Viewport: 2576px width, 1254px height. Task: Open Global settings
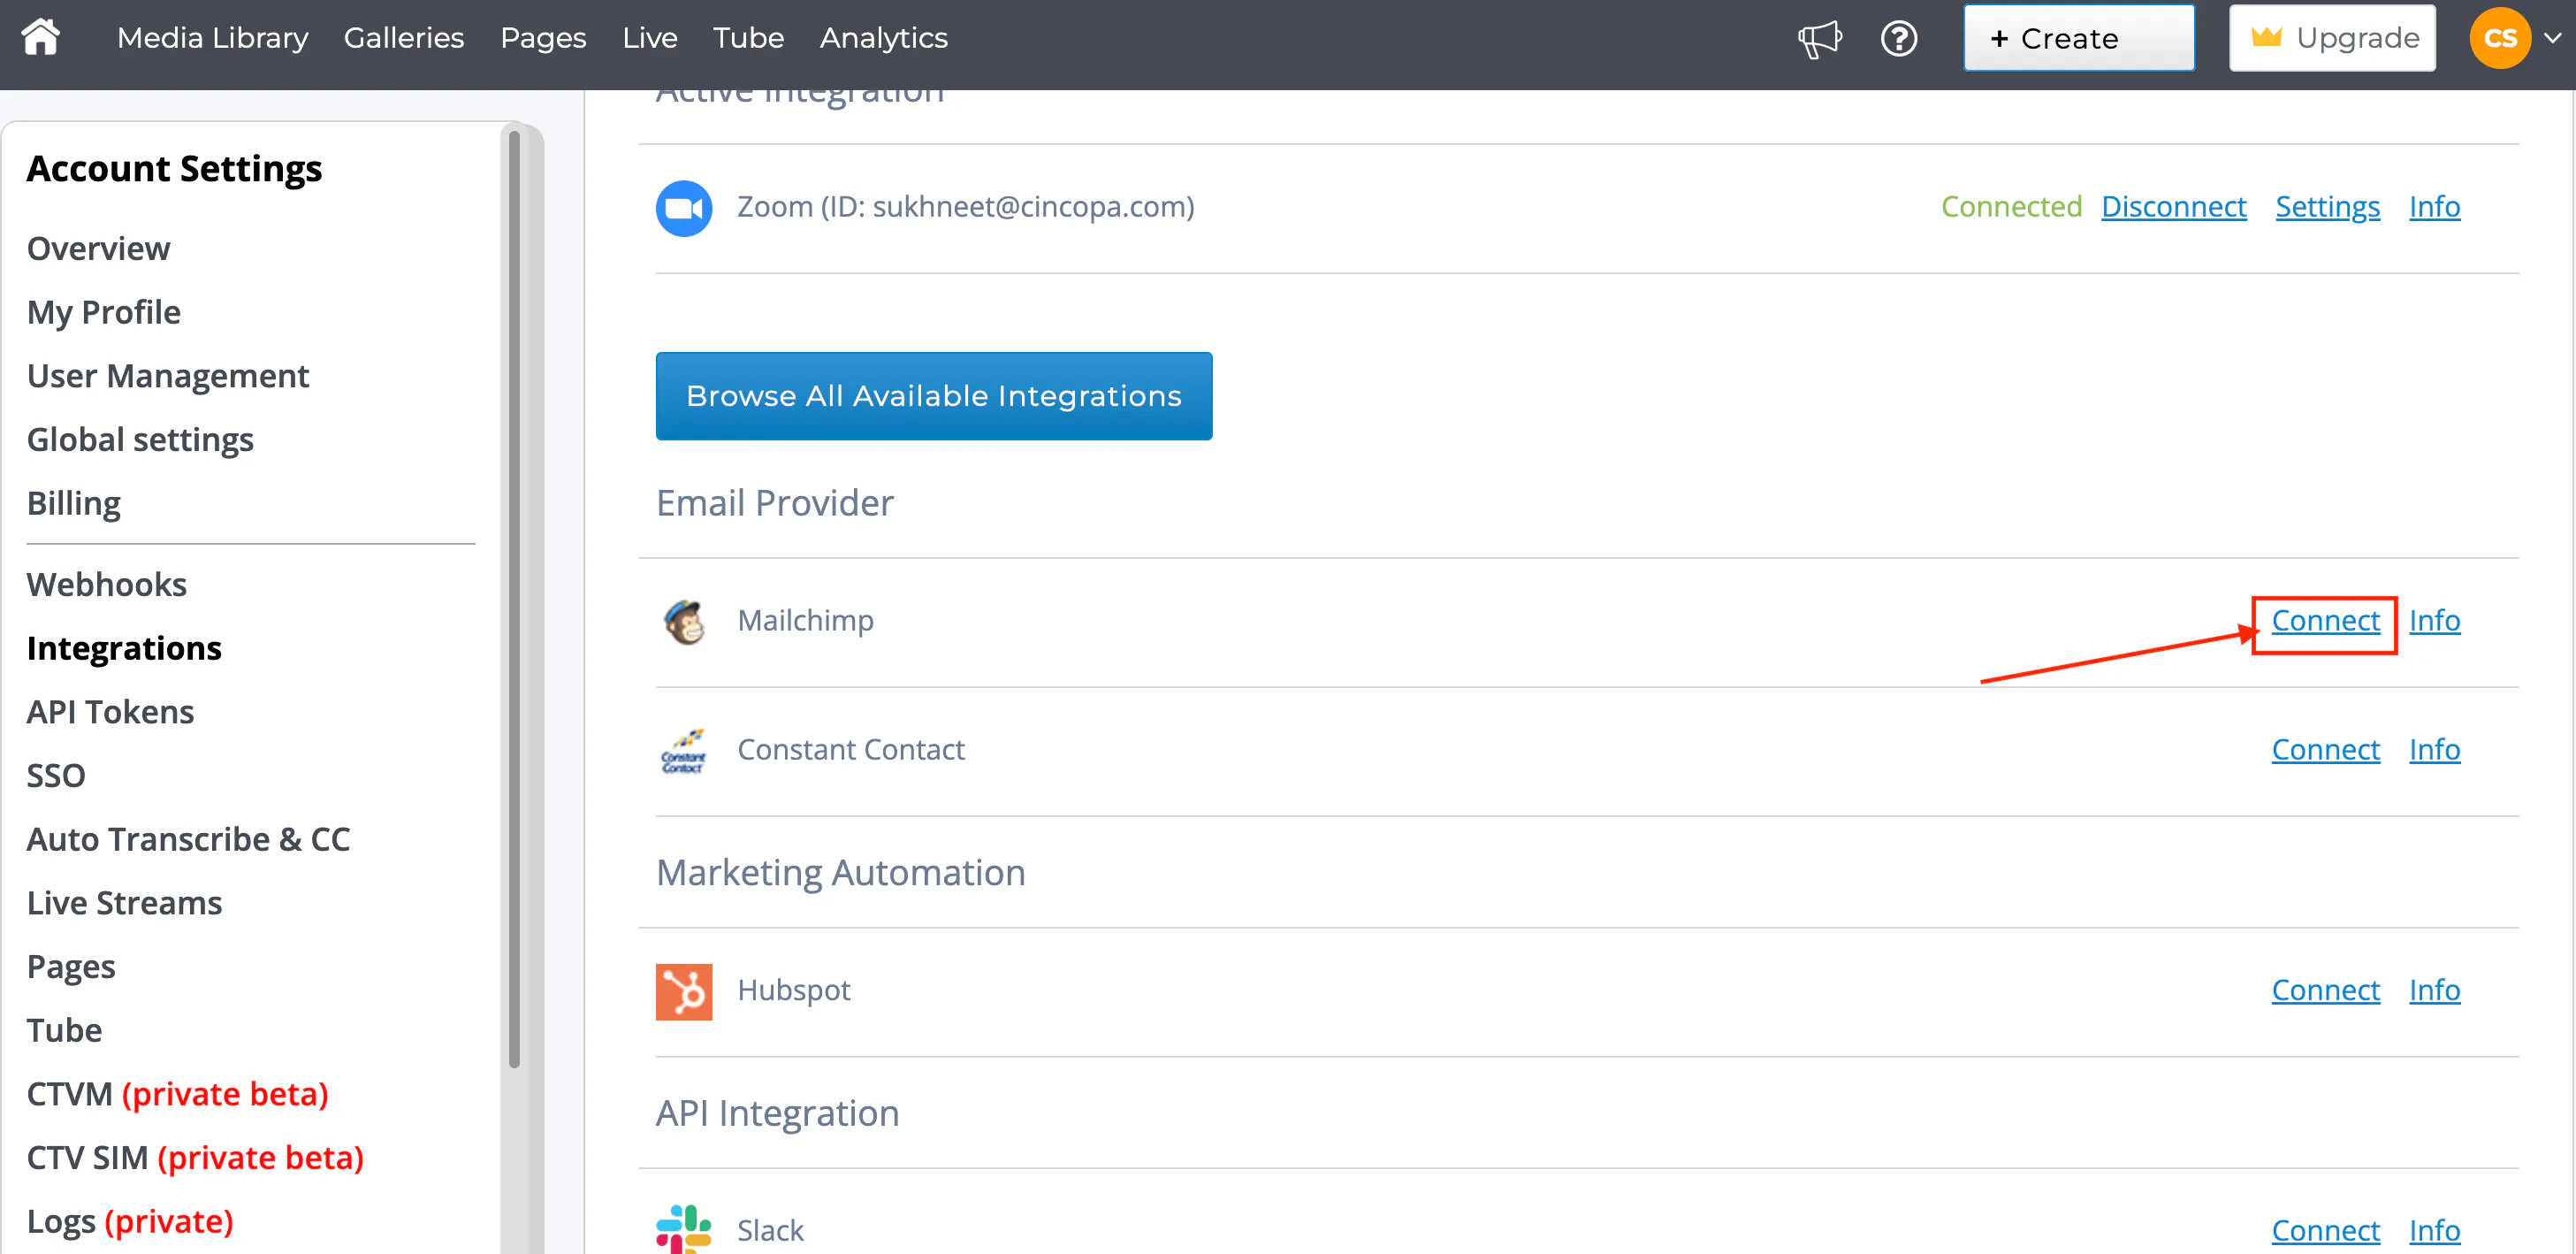pos(140,440)
